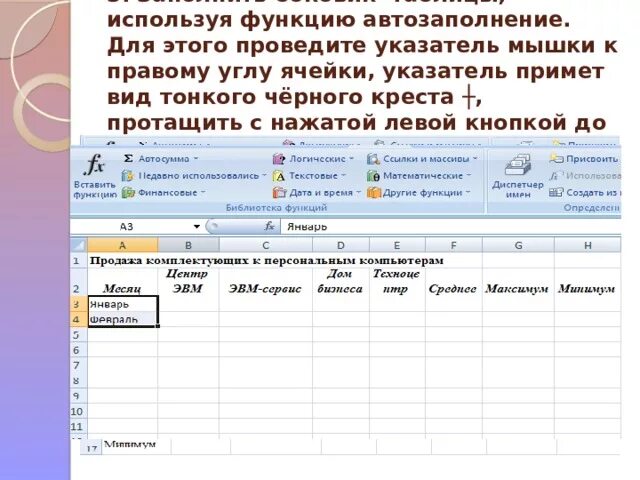Click the formula bar fx button

point(269,226)
